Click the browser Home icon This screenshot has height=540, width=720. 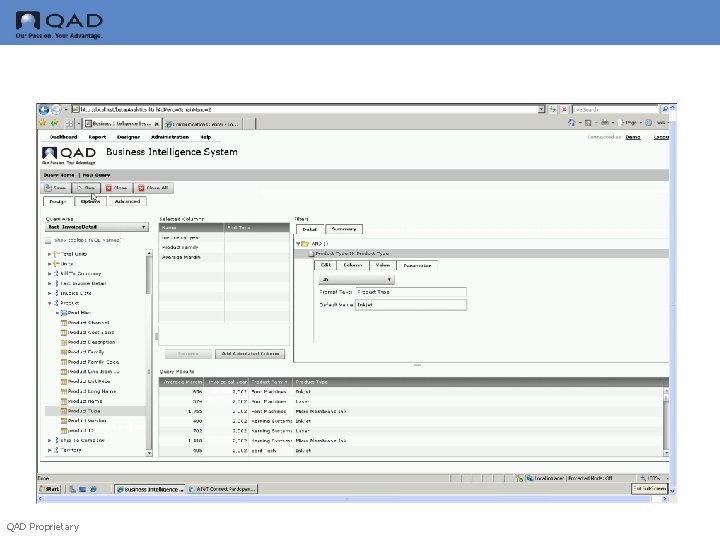click(571, 123)
